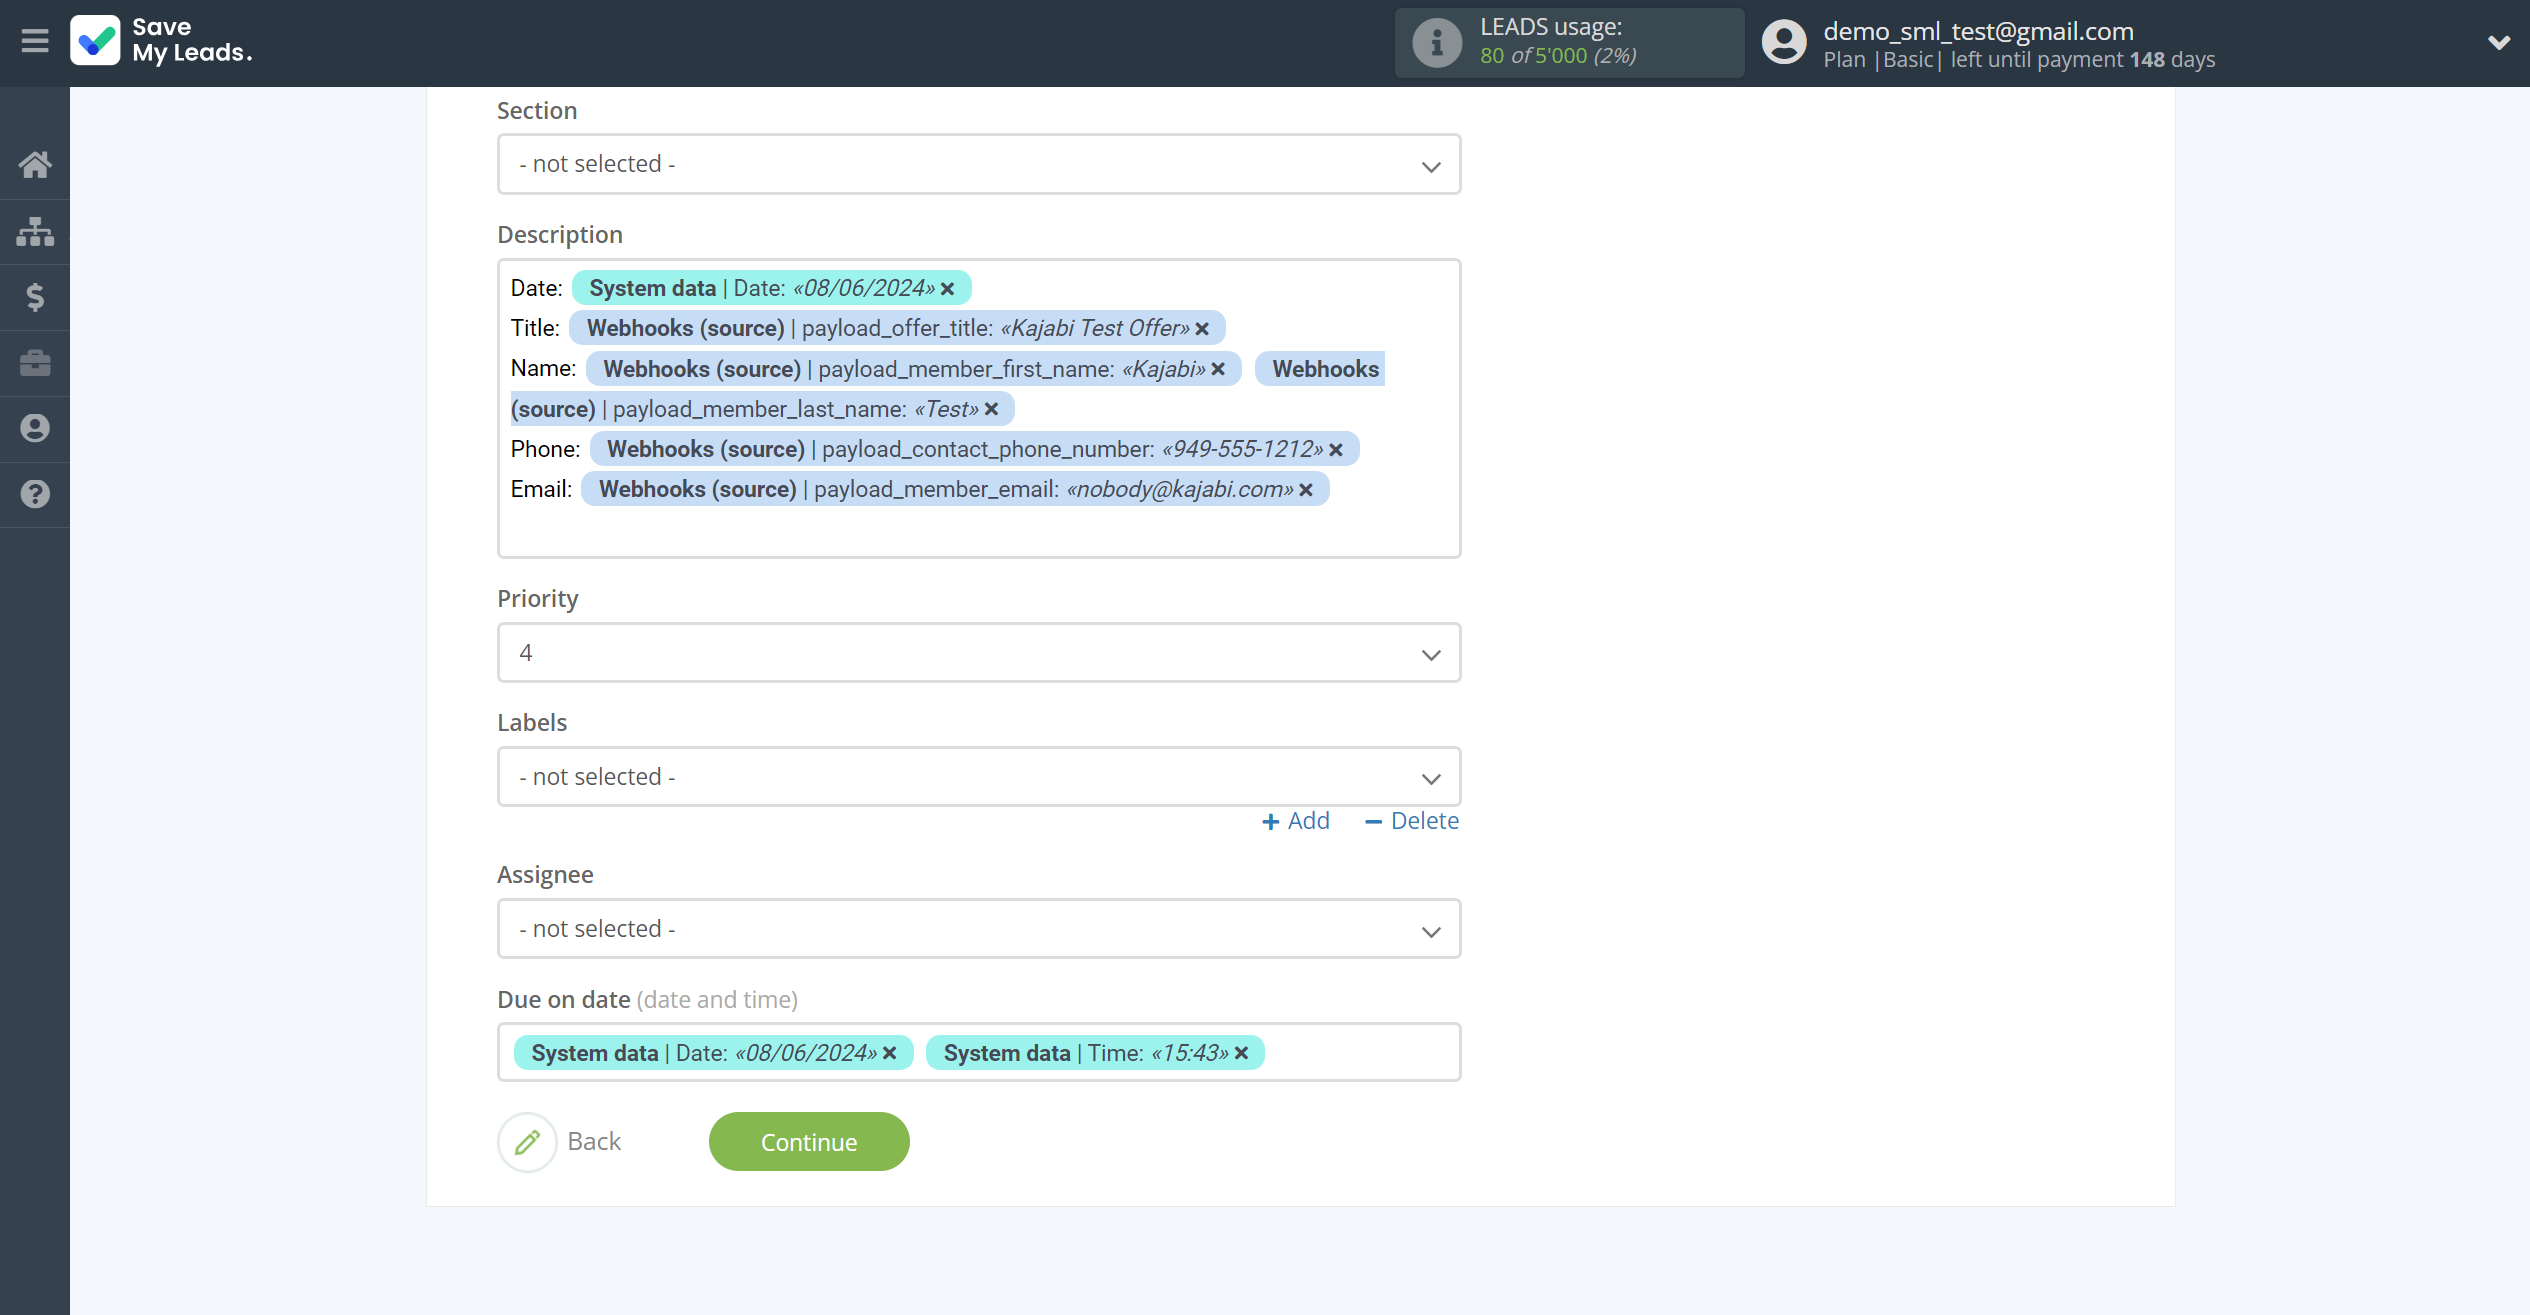
Task: Open the Priority dropdown showing 4
Action: tap(979, 653)
